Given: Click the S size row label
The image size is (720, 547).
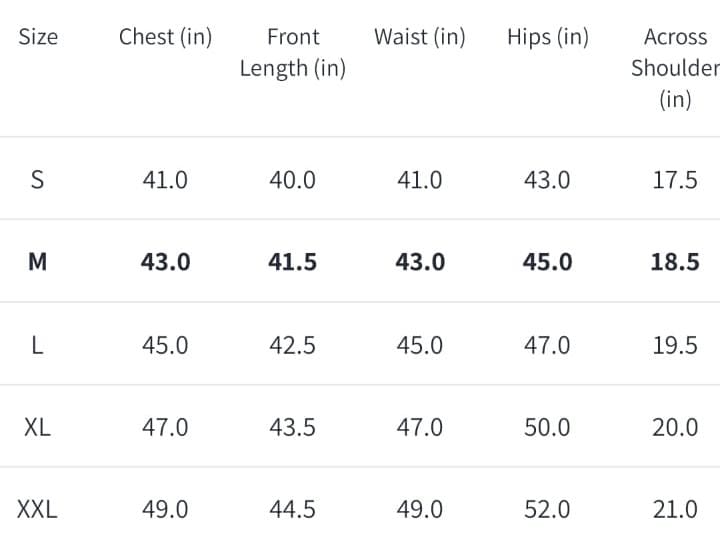Looking at the screenshot, I should pos(38,180).
